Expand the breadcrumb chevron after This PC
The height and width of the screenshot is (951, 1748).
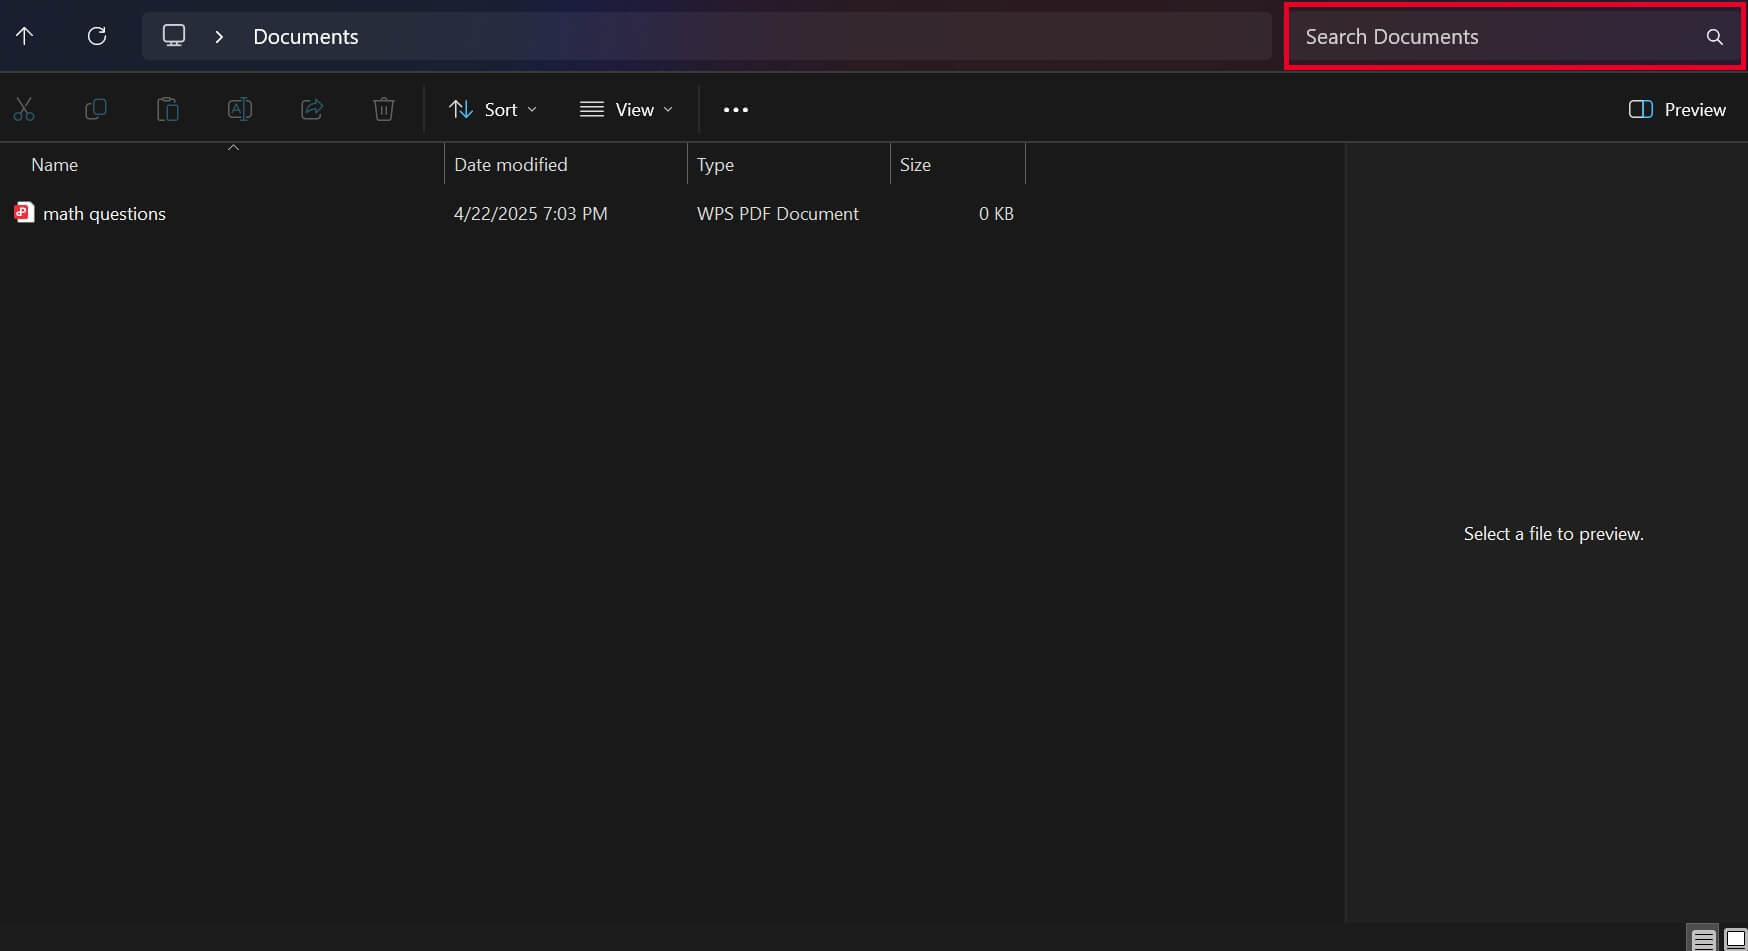(x=218, y=36)
